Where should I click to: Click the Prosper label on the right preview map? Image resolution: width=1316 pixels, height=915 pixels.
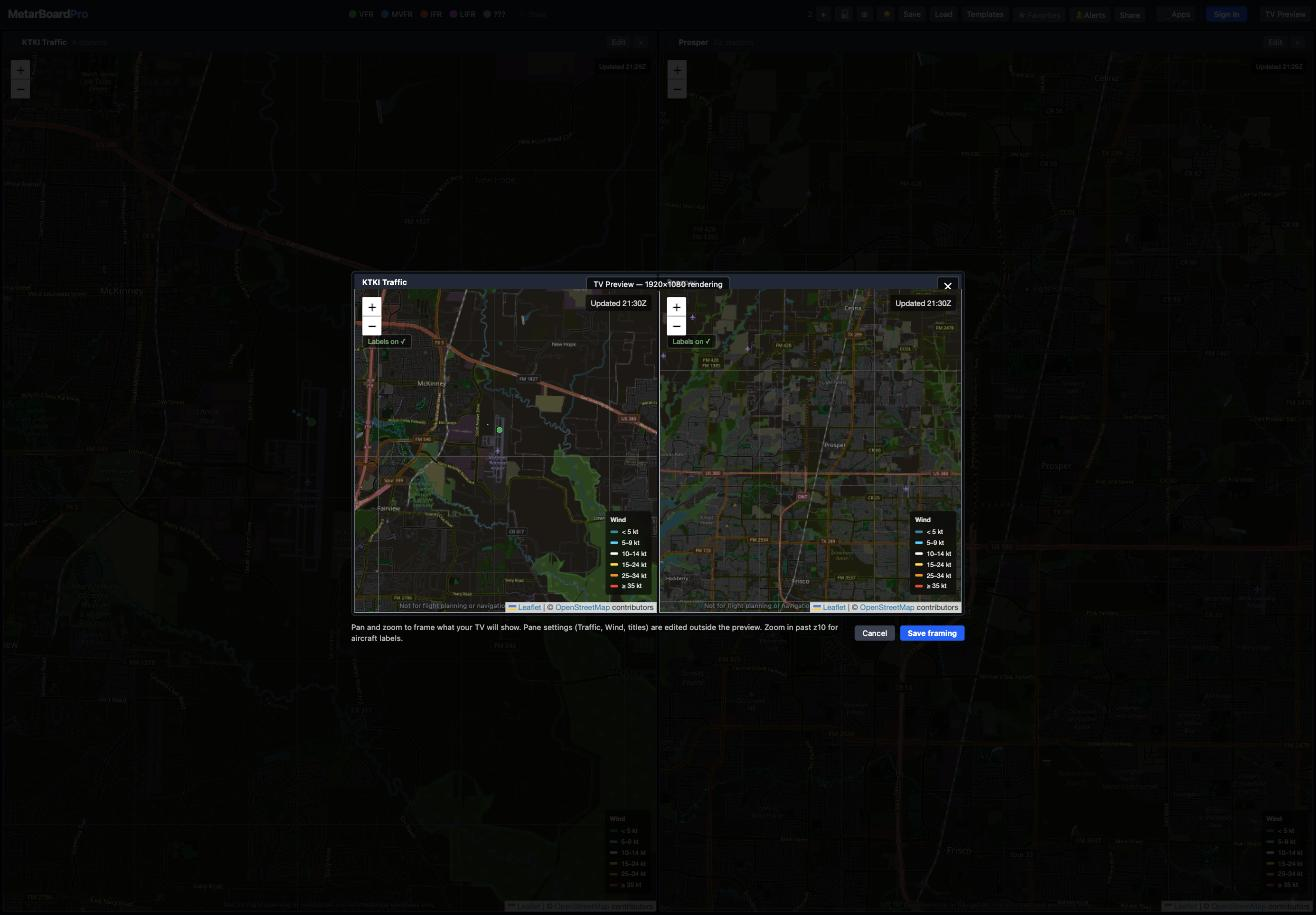835,445
